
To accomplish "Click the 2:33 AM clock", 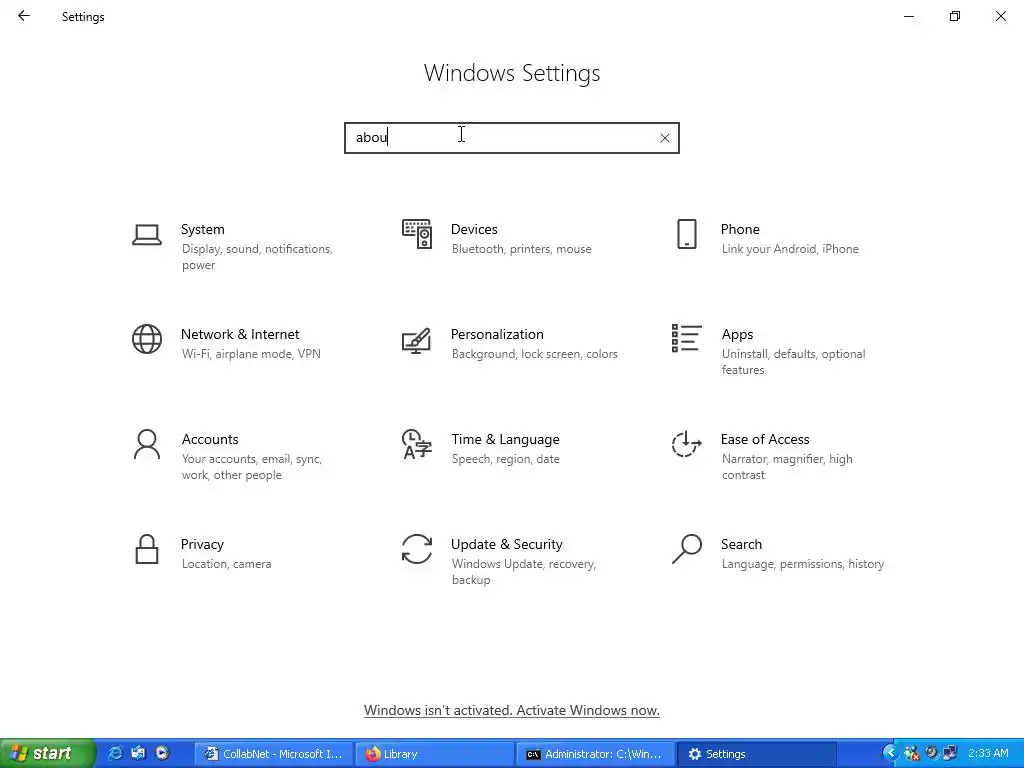I will click(x=988, y=754).
